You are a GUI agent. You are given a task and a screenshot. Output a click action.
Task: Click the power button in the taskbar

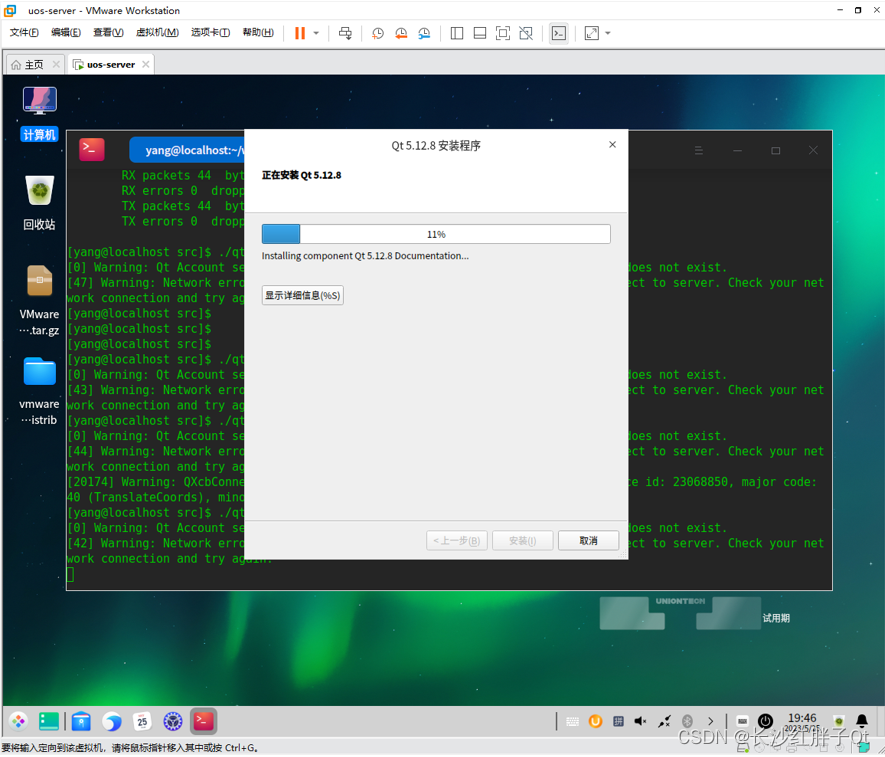765,721
